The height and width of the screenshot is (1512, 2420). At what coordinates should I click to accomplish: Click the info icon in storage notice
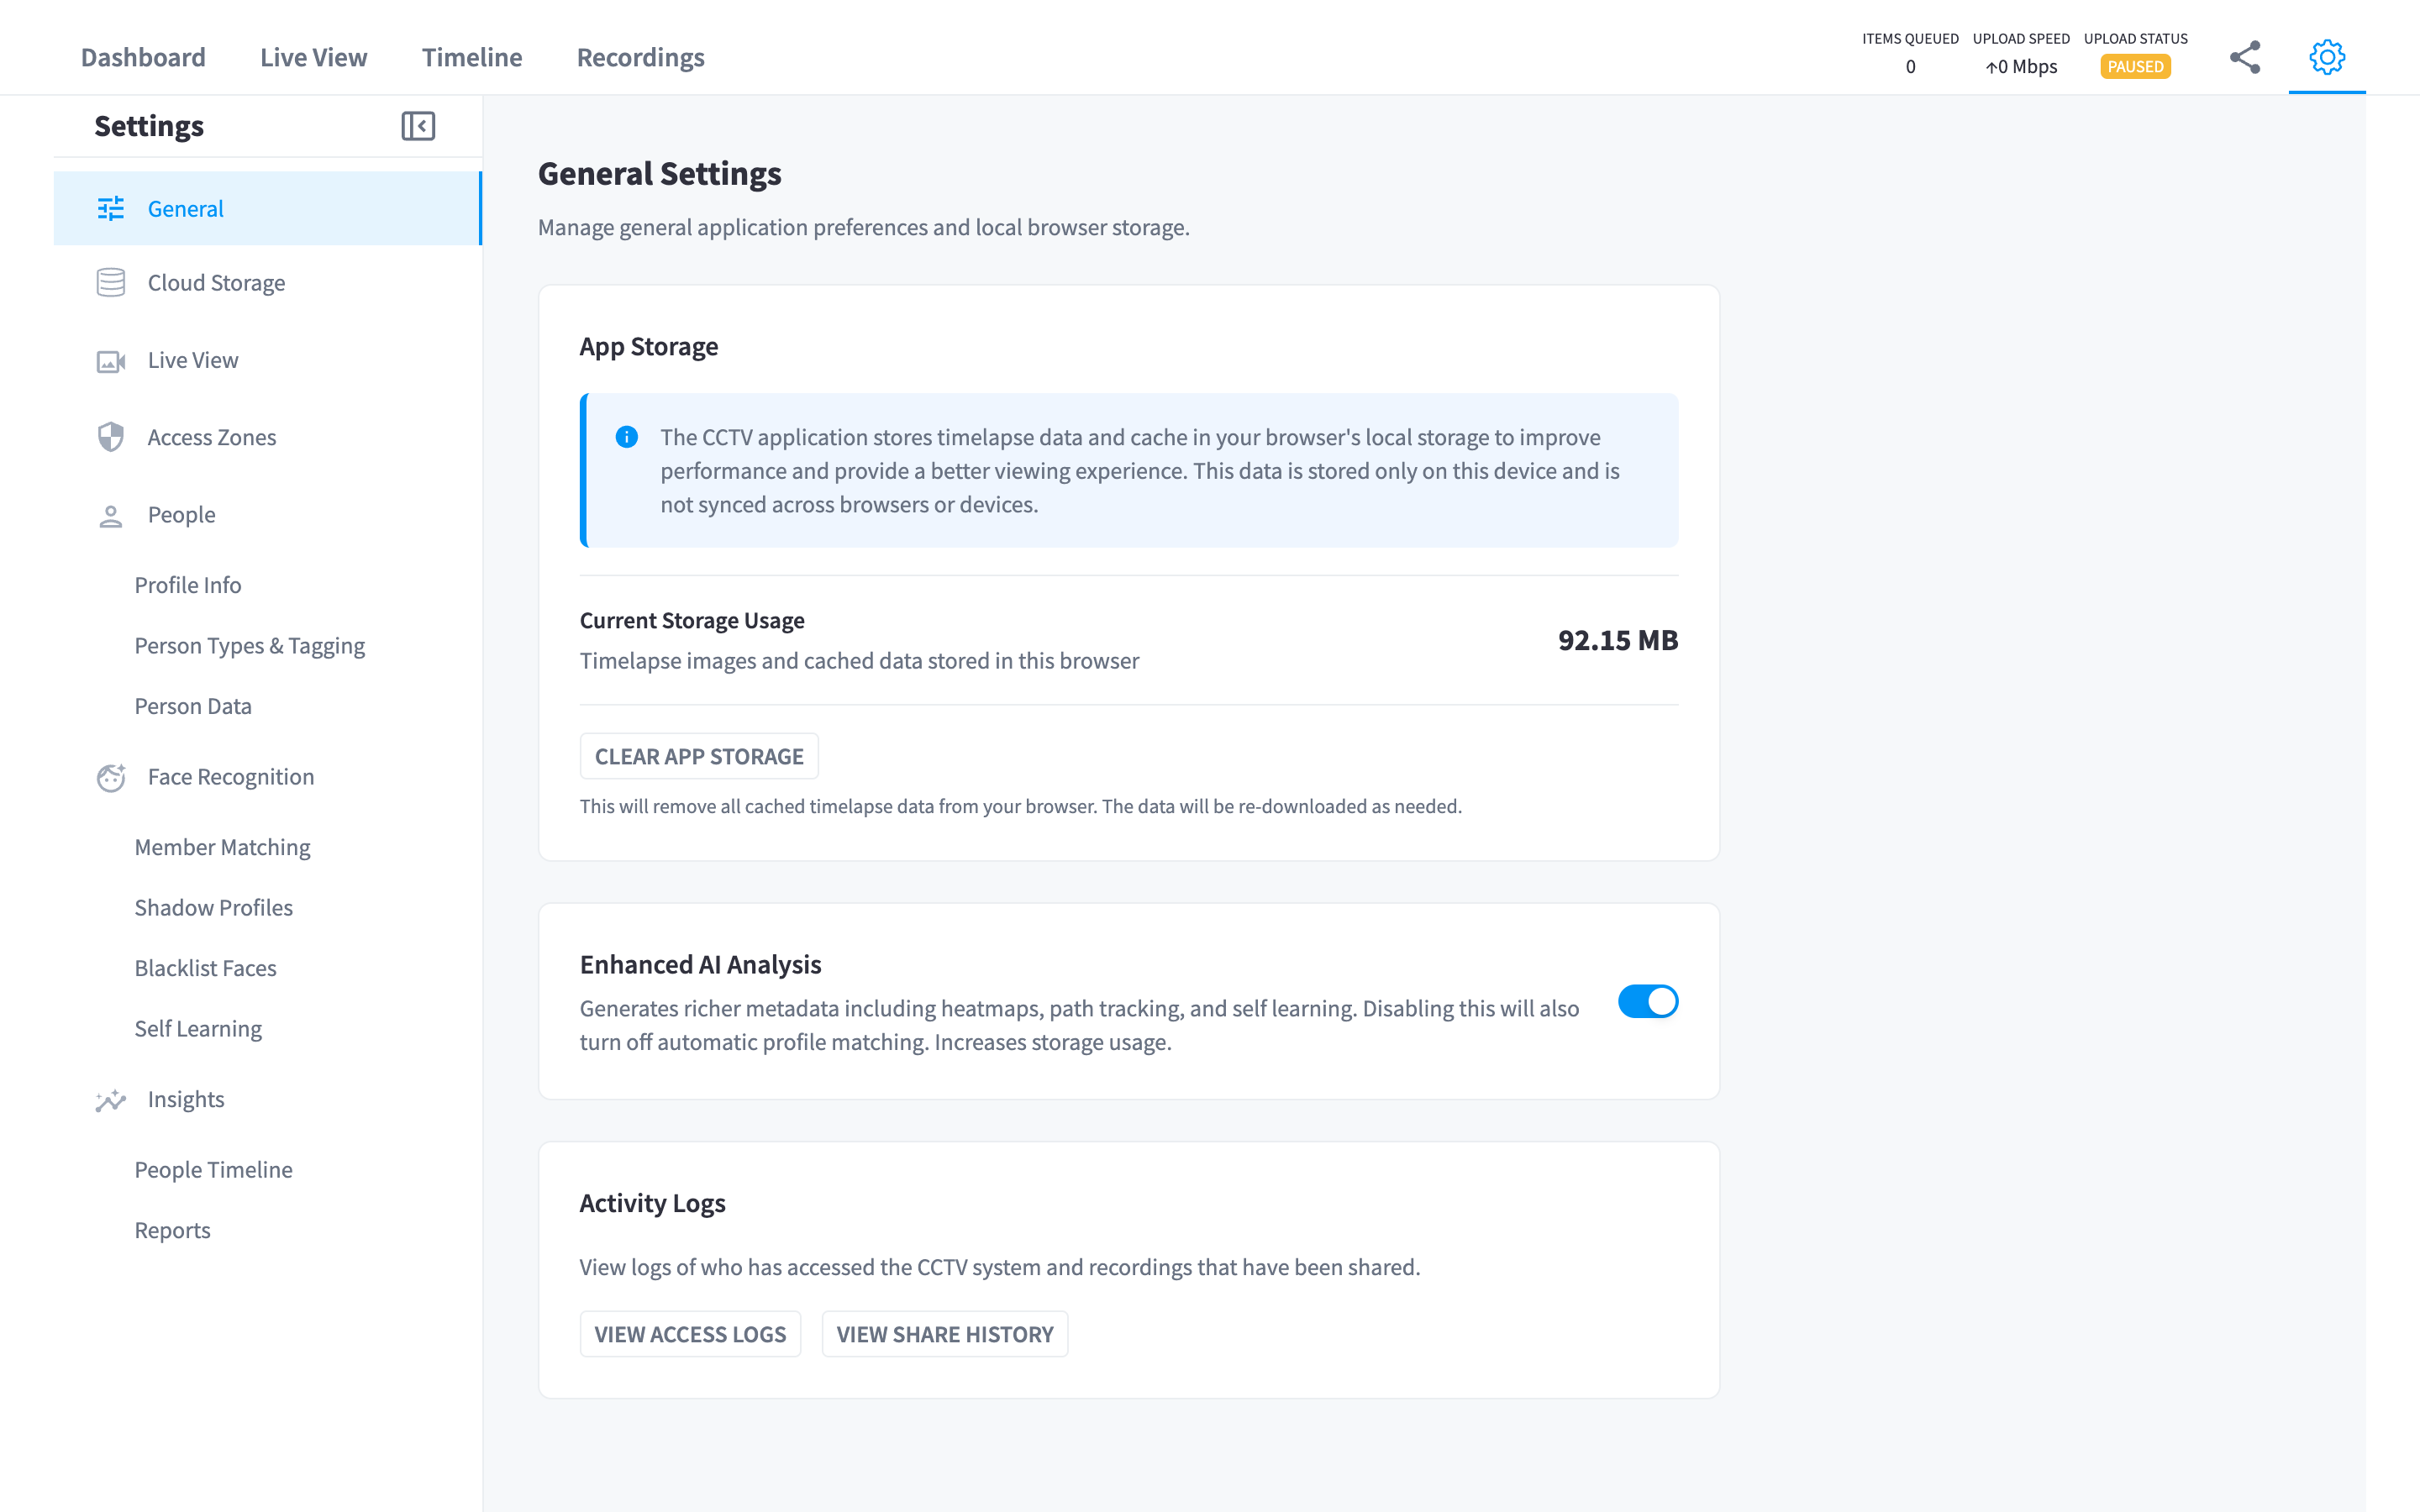click(627, 437)
